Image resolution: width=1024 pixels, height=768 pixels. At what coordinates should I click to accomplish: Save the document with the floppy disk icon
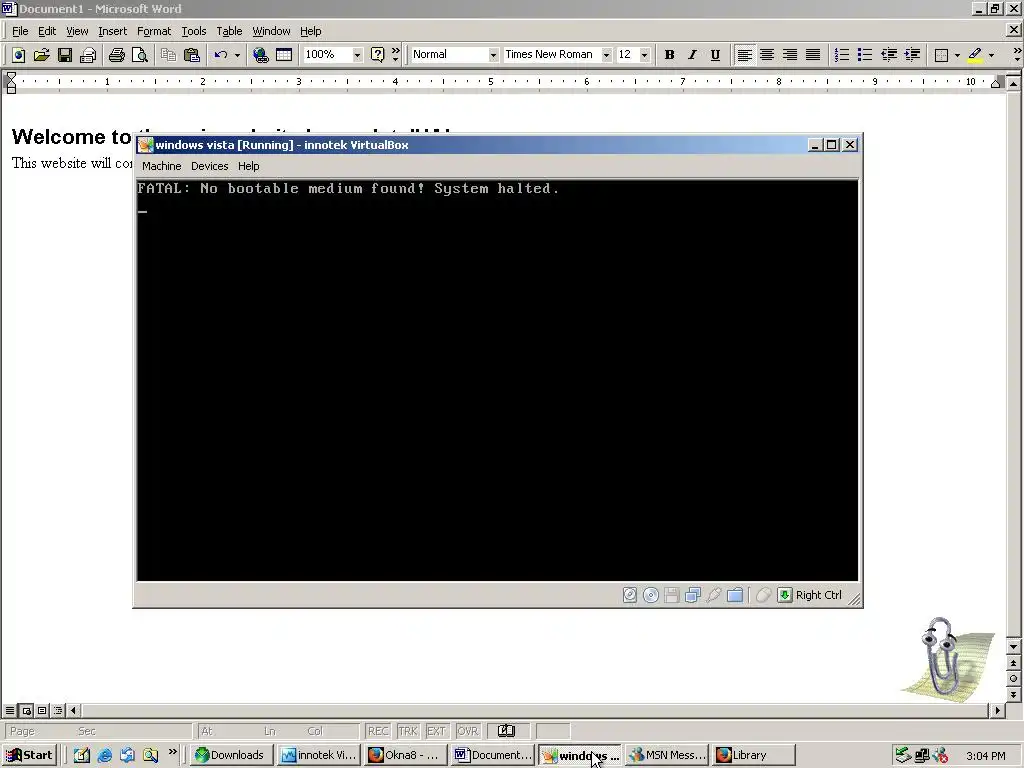(x=65, y=55)
